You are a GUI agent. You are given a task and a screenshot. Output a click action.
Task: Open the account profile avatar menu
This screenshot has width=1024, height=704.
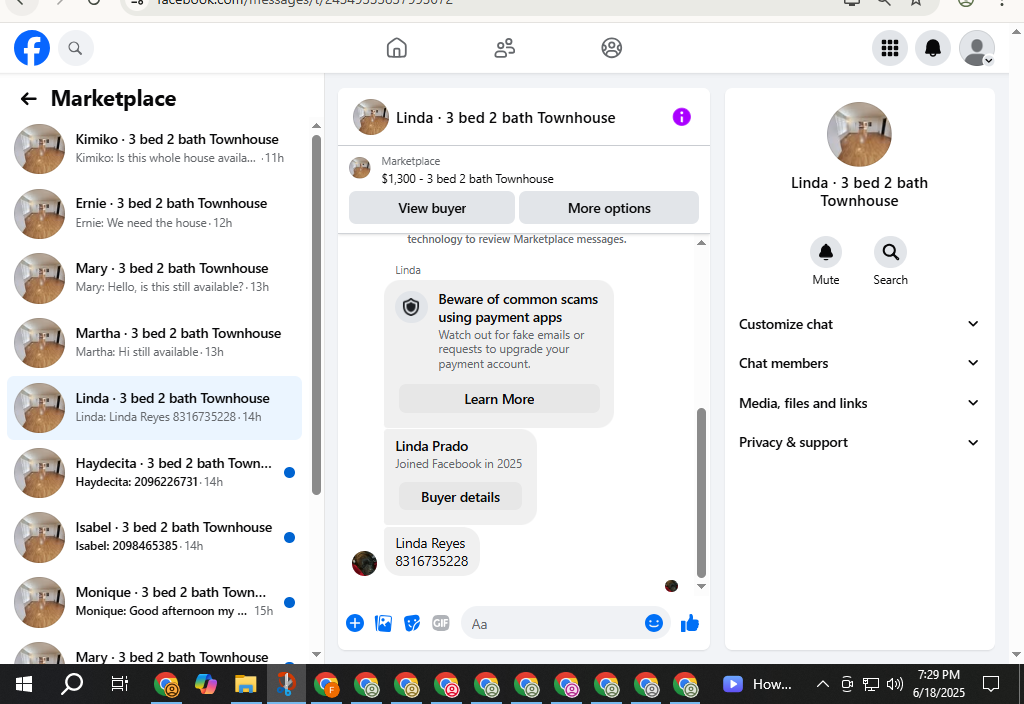[976, 48]
